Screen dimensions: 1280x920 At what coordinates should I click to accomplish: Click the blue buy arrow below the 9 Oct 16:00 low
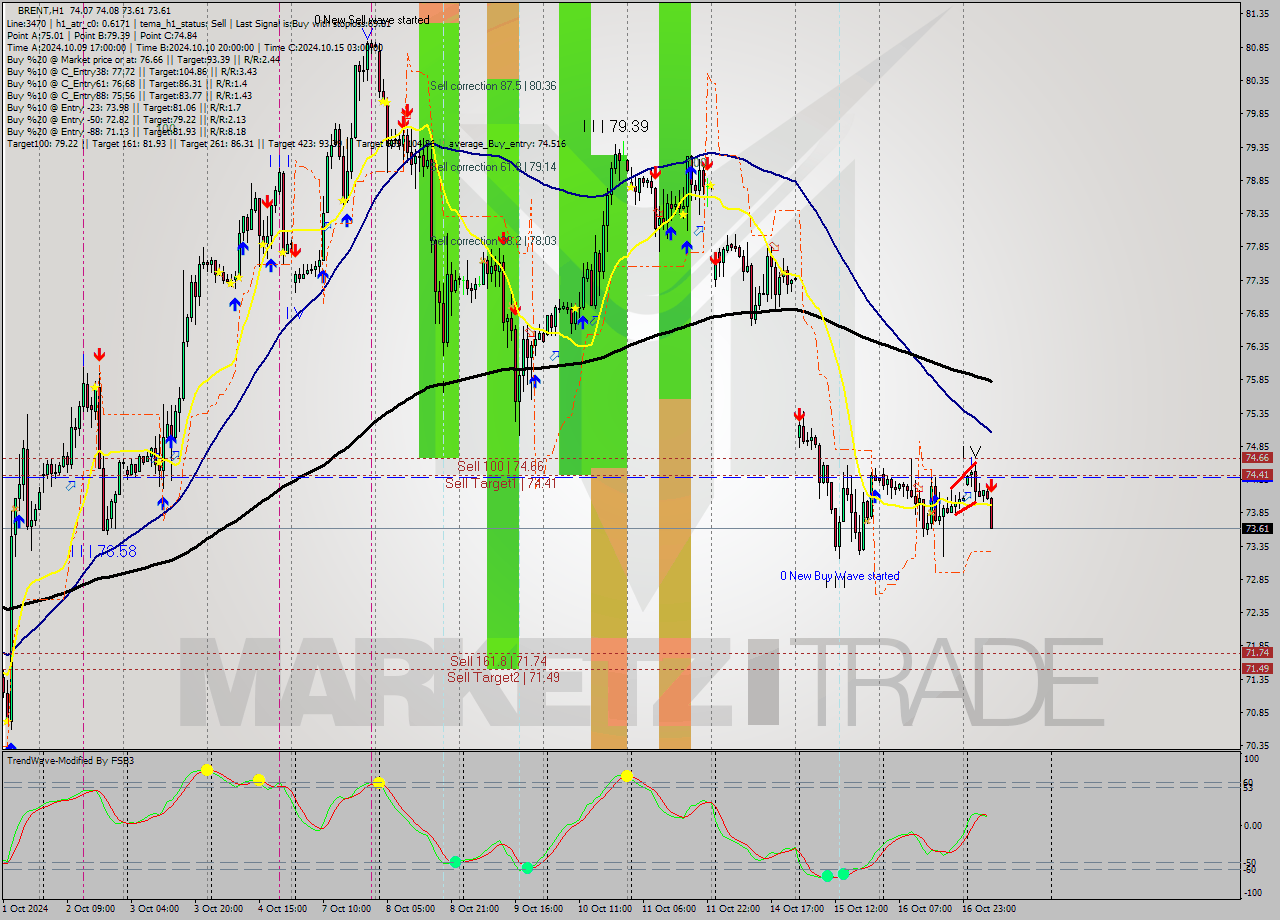point(535,381)
